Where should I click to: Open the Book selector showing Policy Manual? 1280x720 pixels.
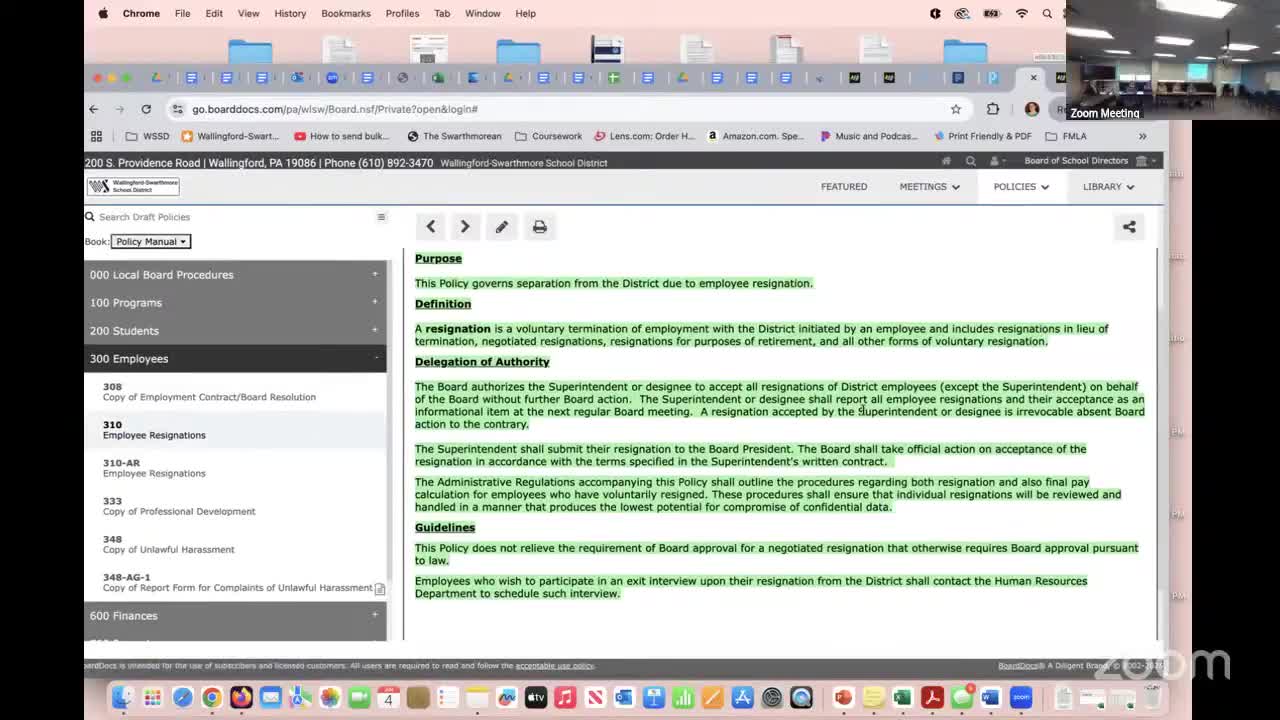point(150,241)
